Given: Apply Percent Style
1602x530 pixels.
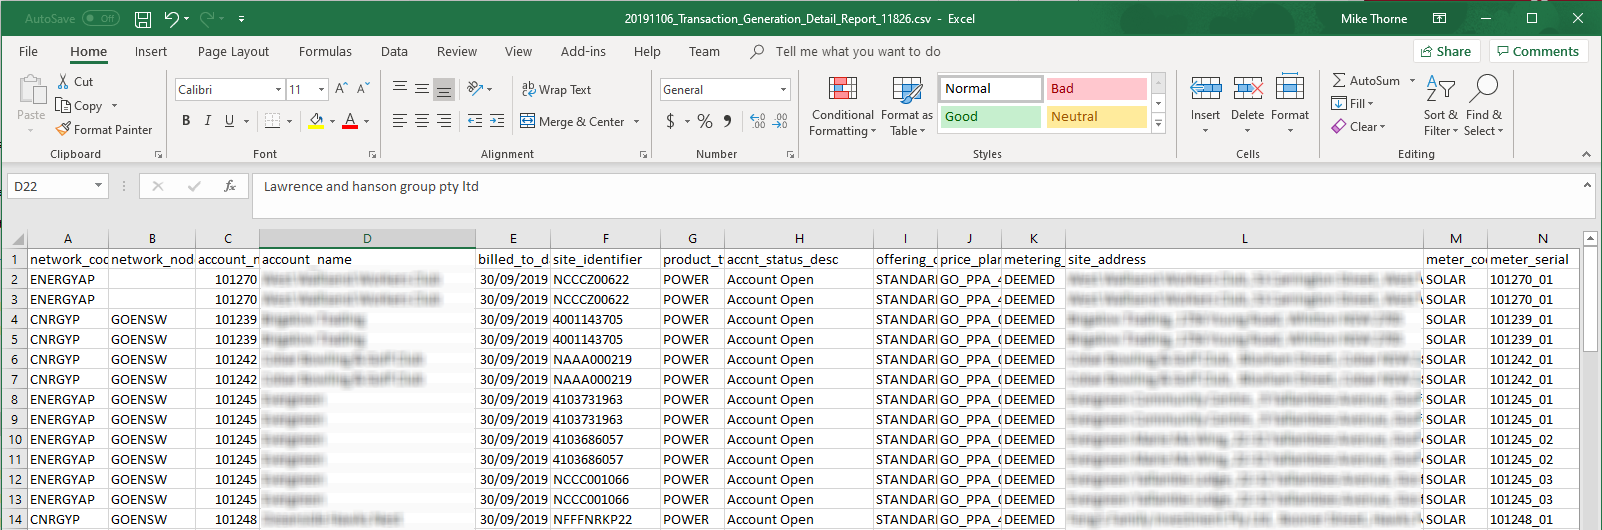Looking at the screenshot, I should [x=705, y=121].
